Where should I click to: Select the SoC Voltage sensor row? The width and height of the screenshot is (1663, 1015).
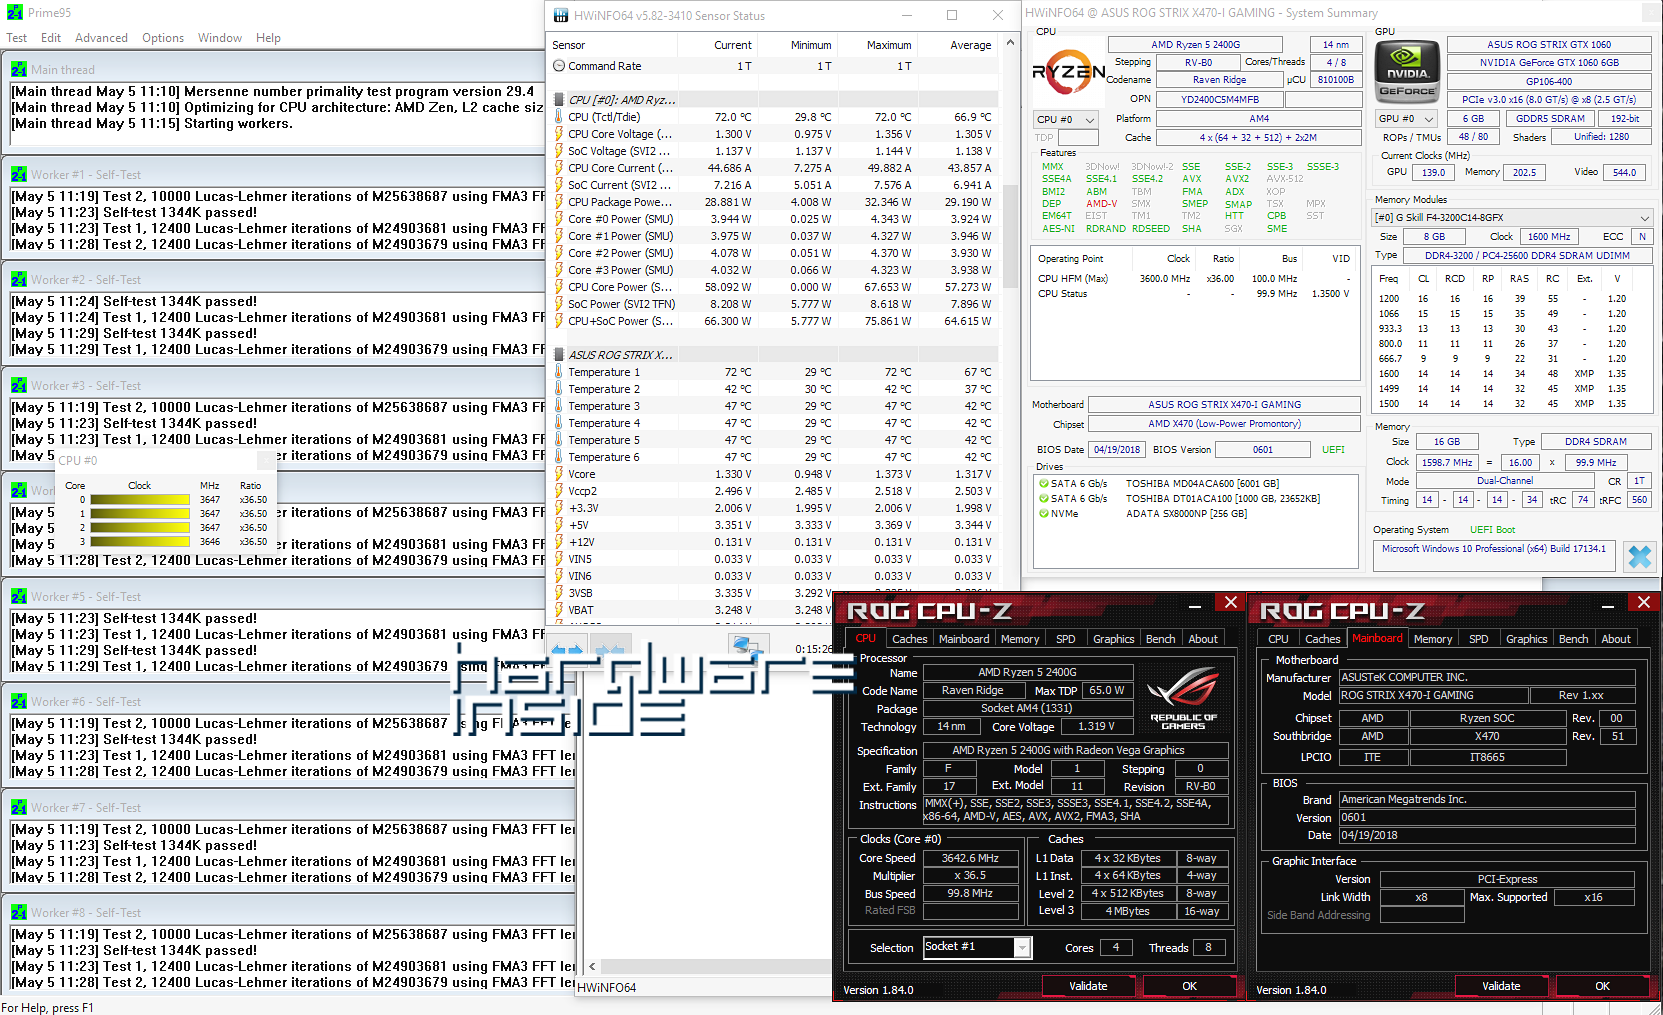pyautogui.click(x=773, y=151)
